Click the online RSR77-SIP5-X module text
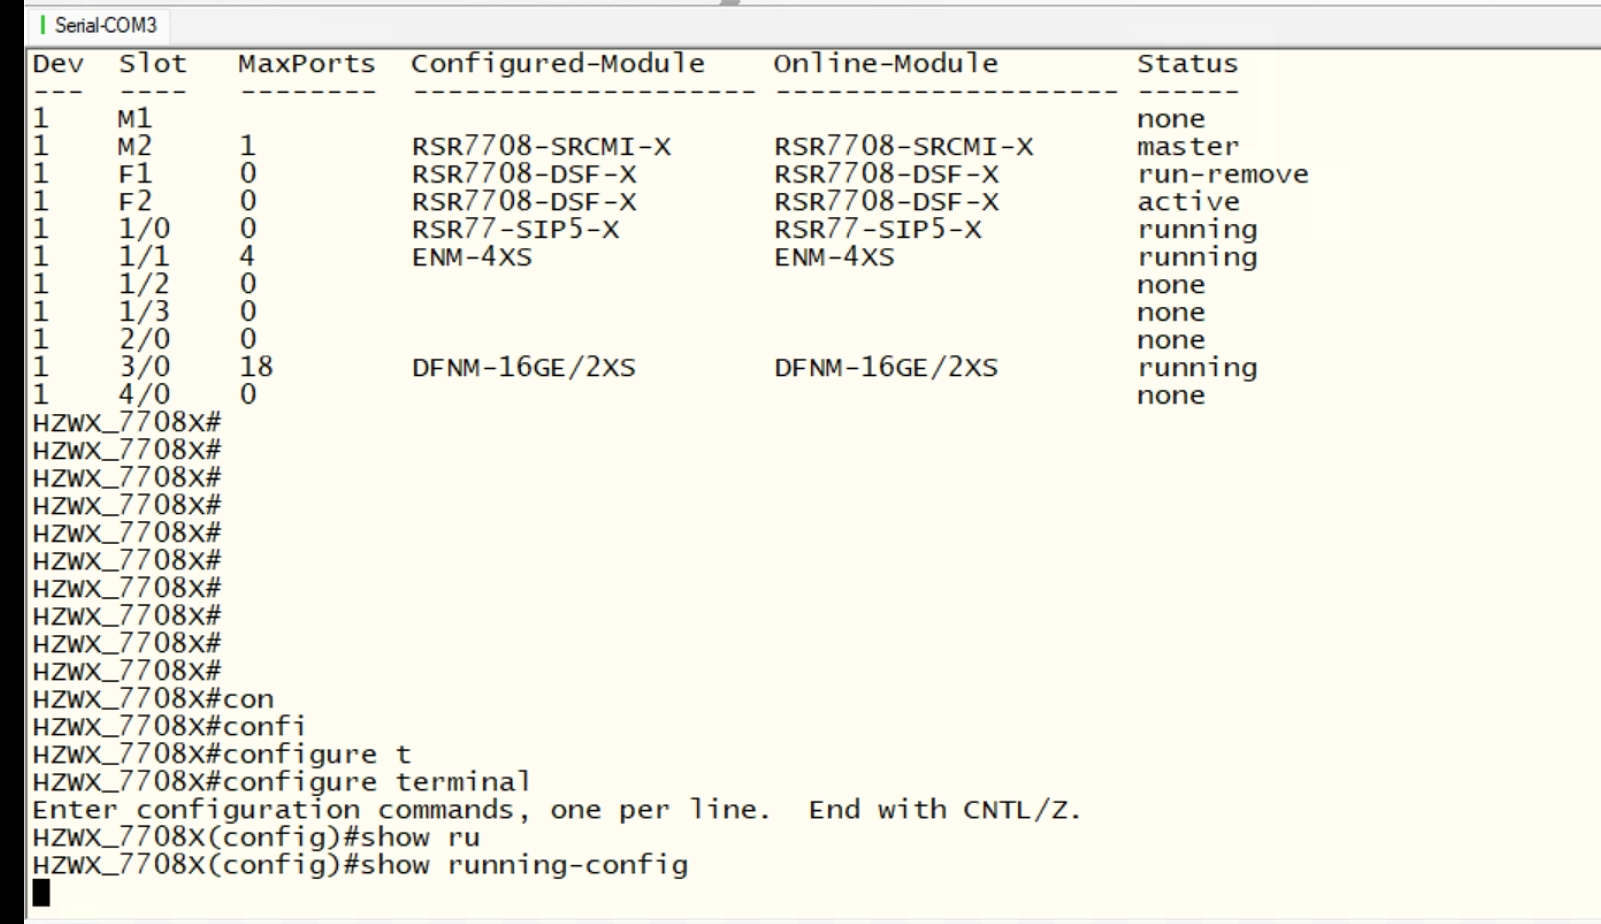 coord(877,230)
